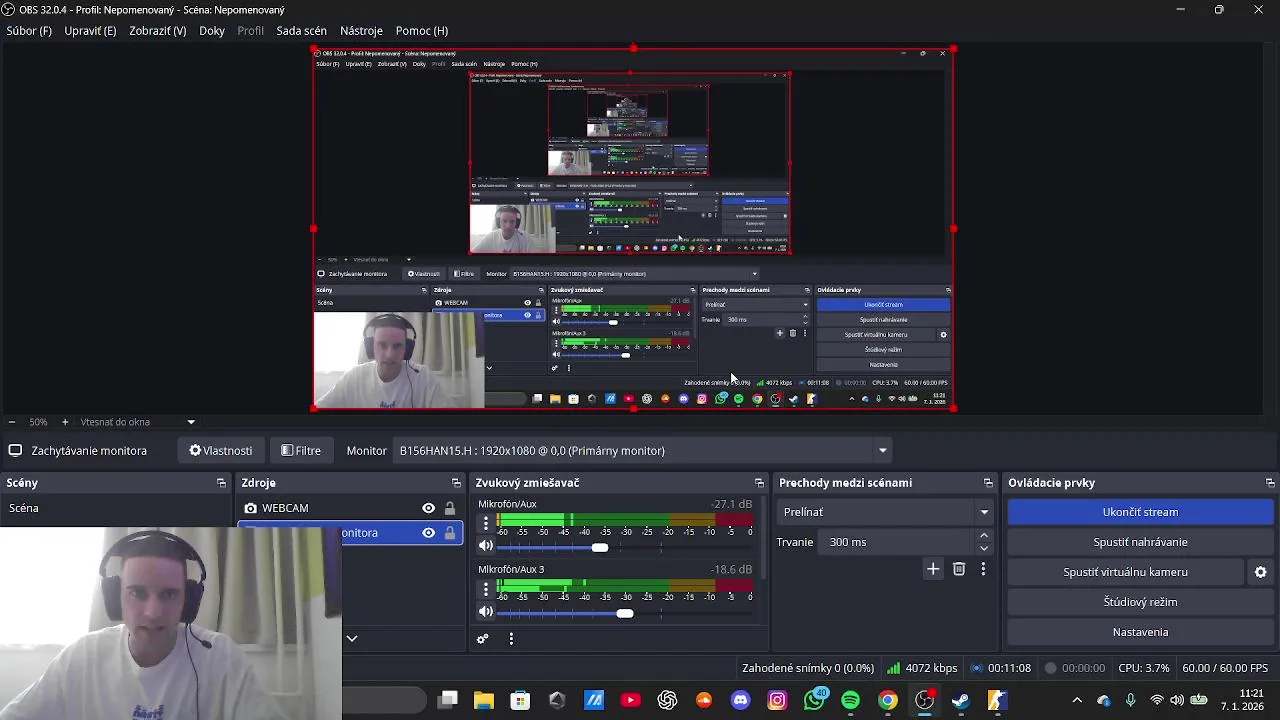This screenshot has width=1280, height=720.
Task: Remove the transition with trash icon
Action: tap(959, 569)
